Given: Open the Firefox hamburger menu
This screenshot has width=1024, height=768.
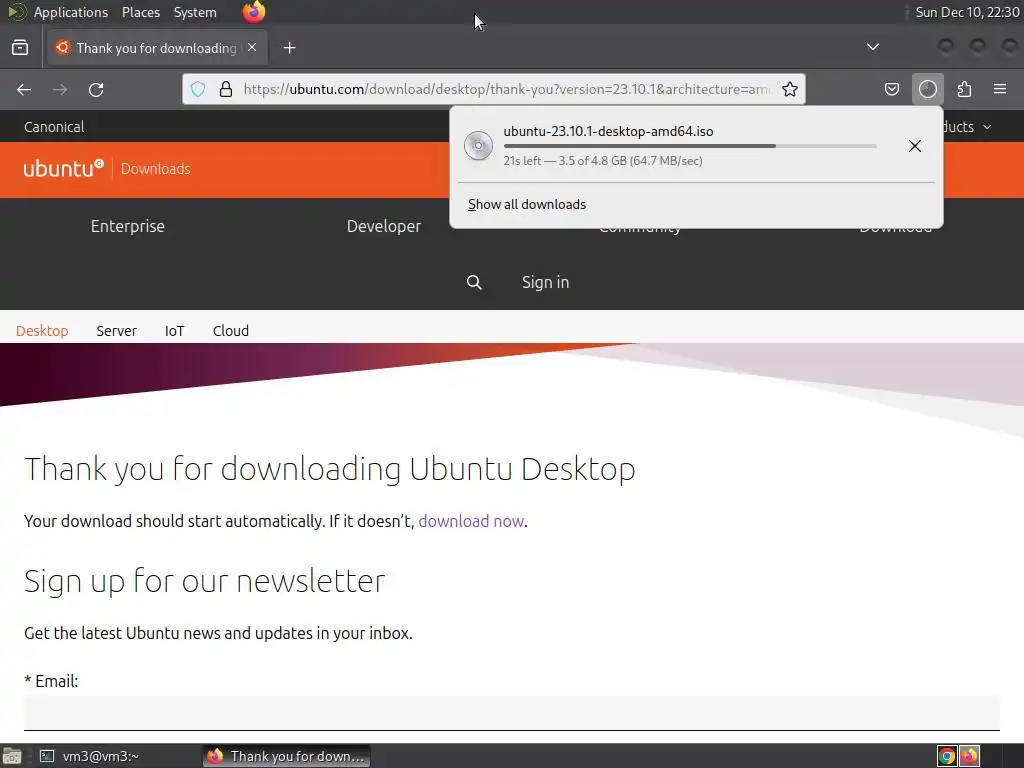Looking at the screenshot, I should [x=999, y=89].
